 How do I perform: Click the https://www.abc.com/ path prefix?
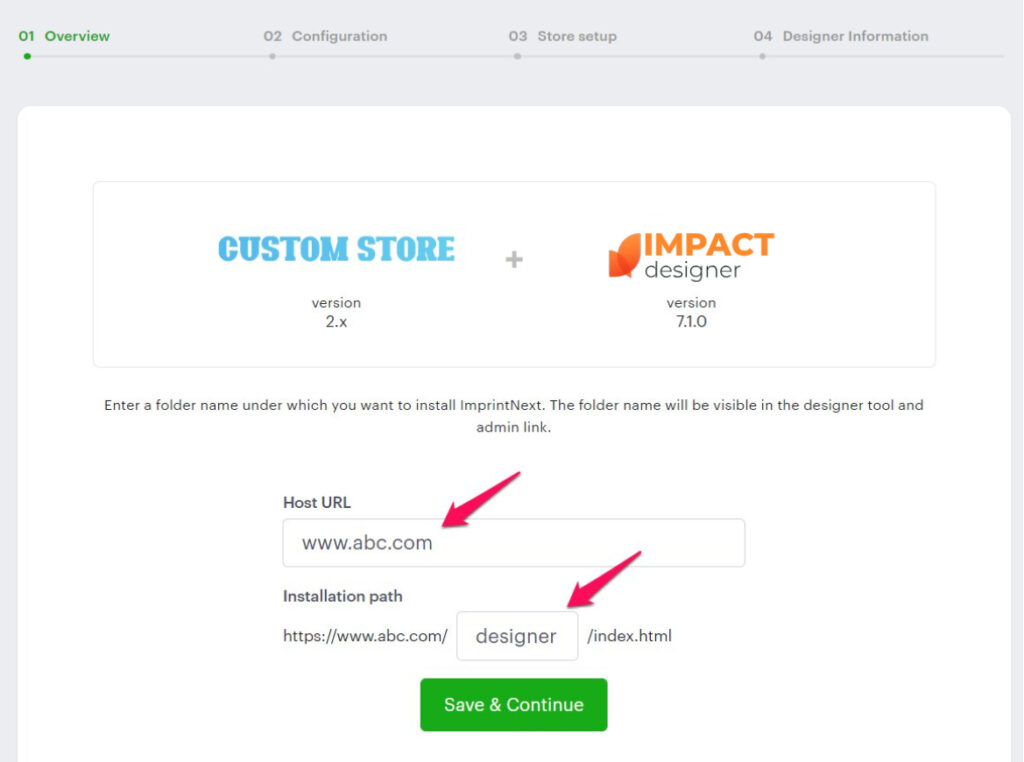(x=365, y=636)
